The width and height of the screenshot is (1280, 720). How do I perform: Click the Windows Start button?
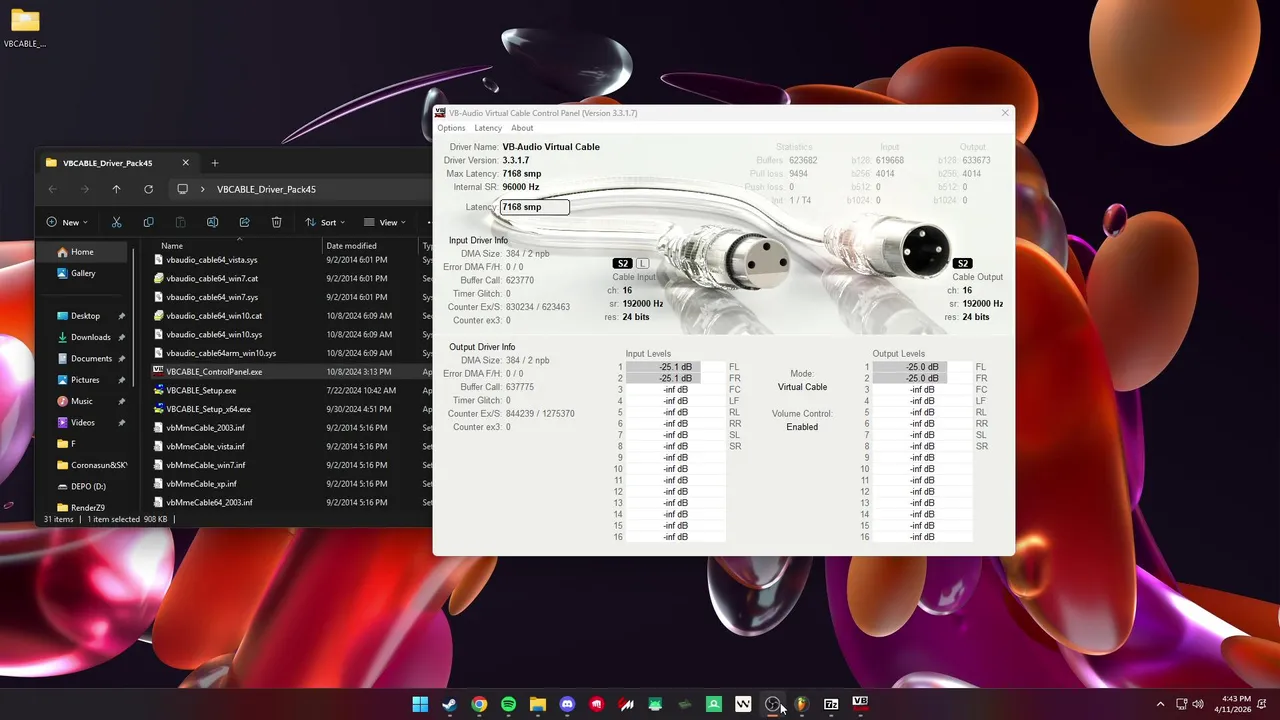(x=420, y=704)
